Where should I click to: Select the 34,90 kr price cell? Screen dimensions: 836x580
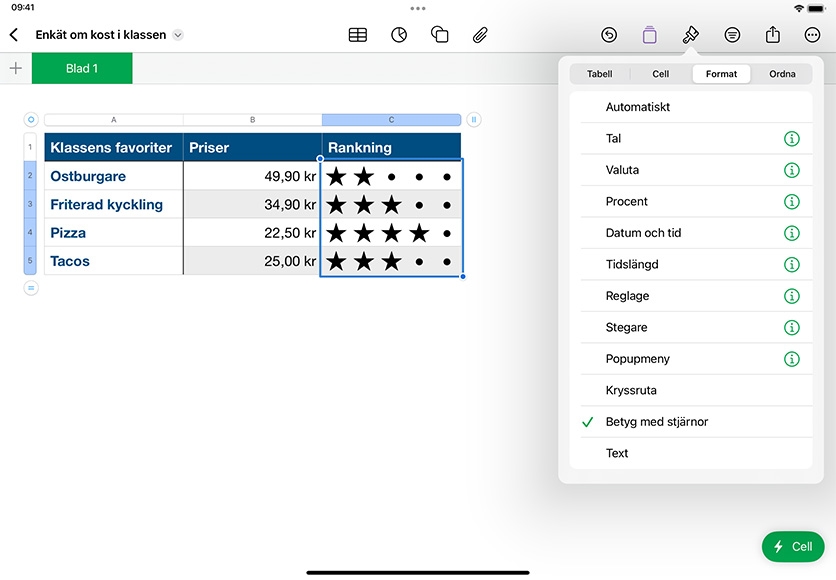point(252,204)
